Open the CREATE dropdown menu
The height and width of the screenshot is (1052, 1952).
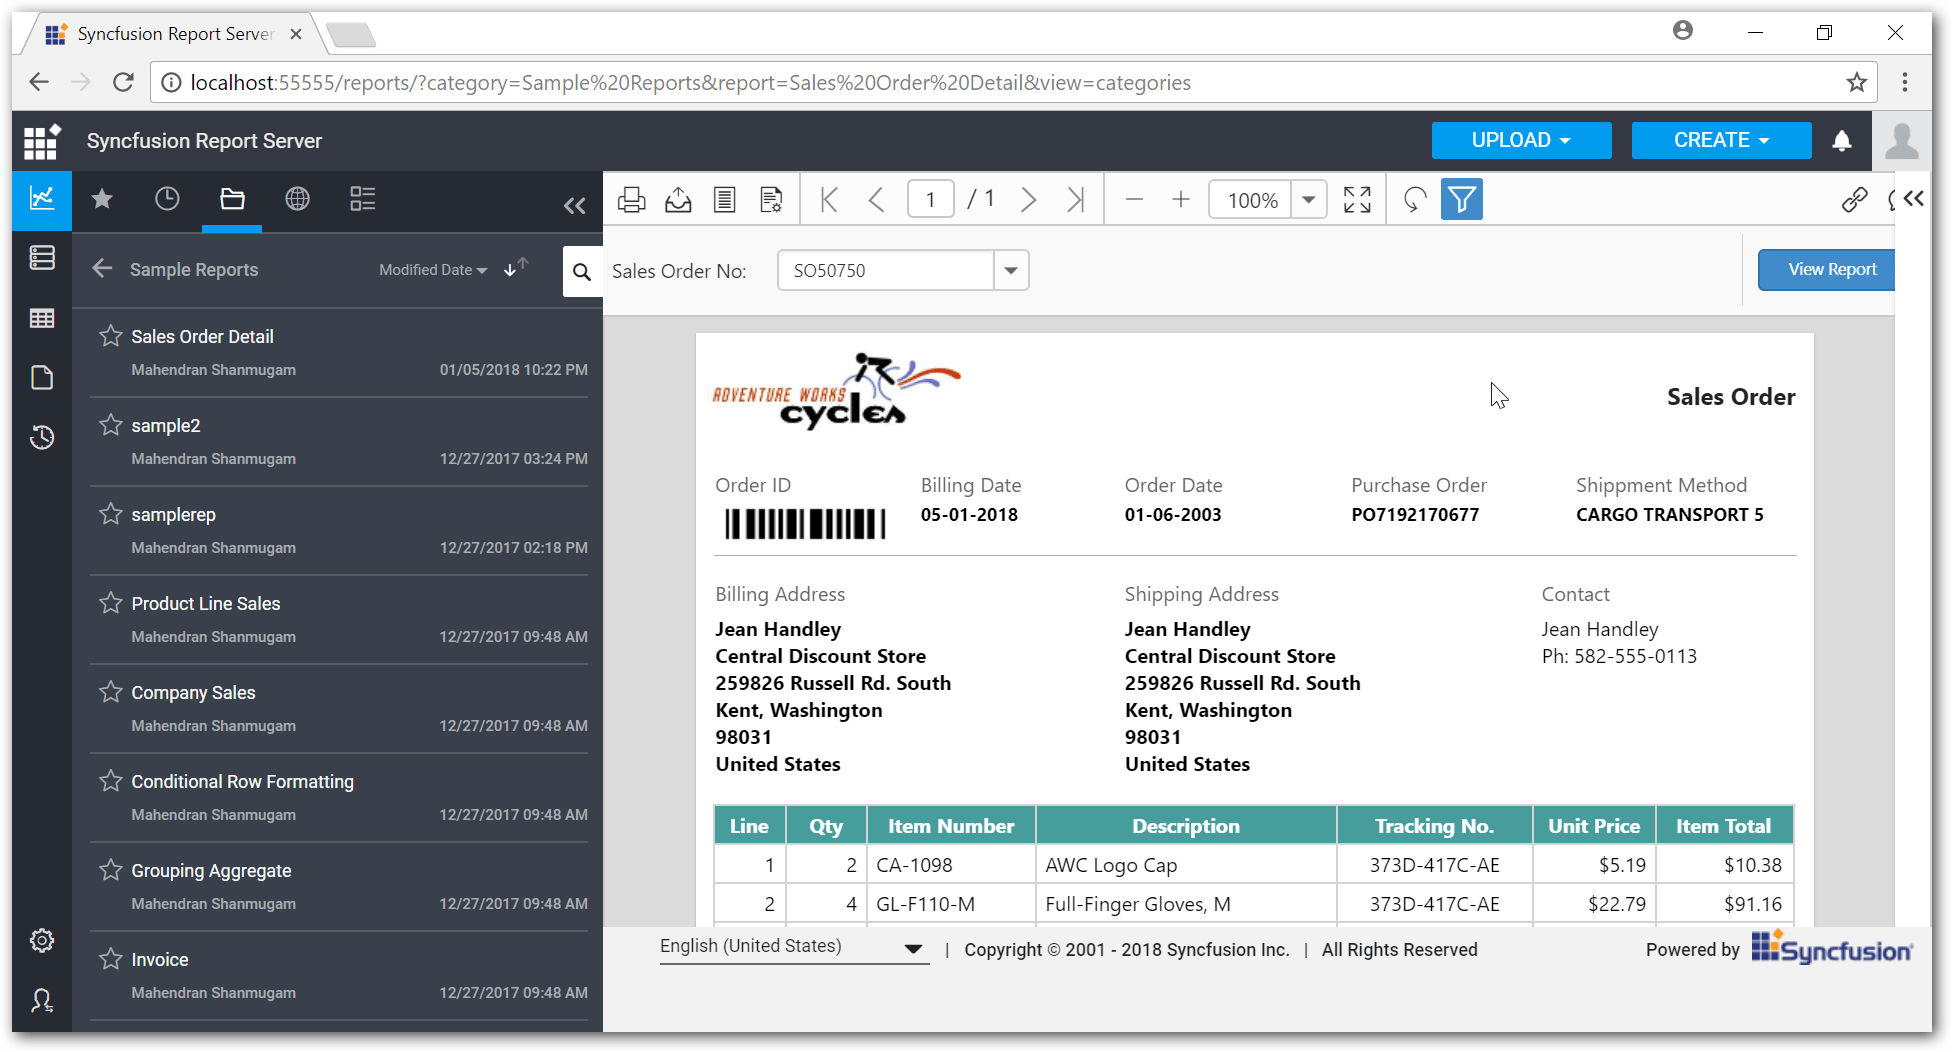tap(1721, 141)
